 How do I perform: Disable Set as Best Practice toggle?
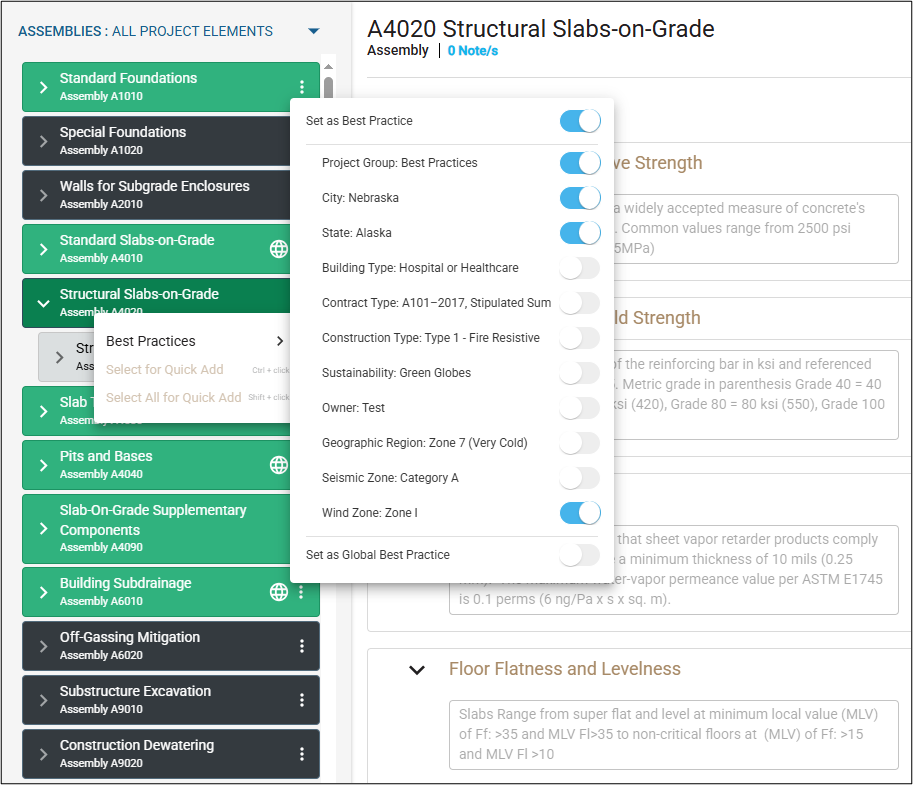click(580, 121)
